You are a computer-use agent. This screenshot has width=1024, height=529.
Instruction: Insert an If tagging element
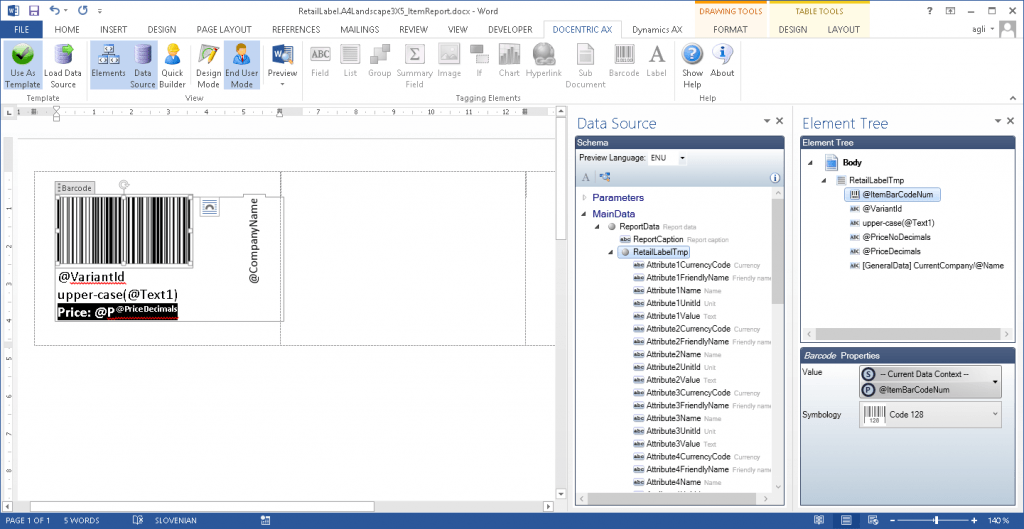pos(479,61)
